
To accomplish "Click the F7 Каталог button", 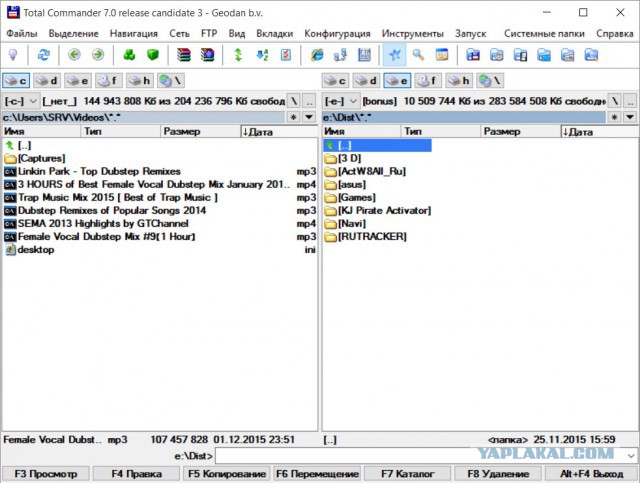I will point(407,474).
